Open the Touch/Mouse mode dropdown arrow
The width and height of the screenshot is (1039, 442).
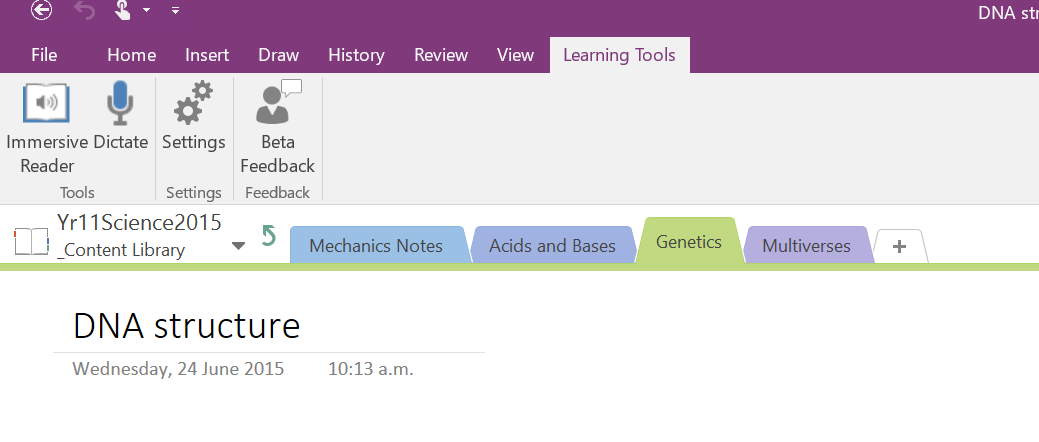[146, 11]
